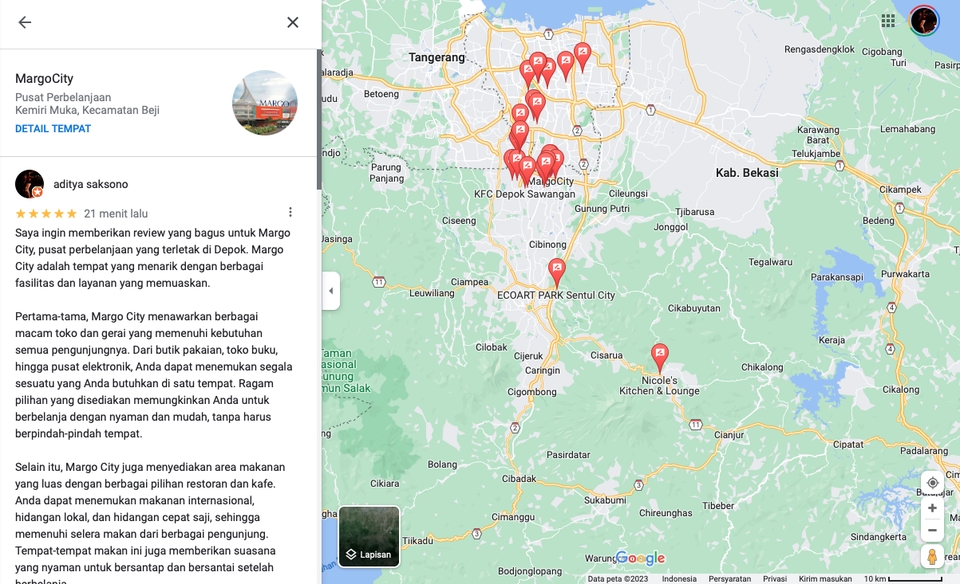Open aditya saksono's profile avatar
Viewport: 960px width, 584px height.
click(x=29, y=184)
